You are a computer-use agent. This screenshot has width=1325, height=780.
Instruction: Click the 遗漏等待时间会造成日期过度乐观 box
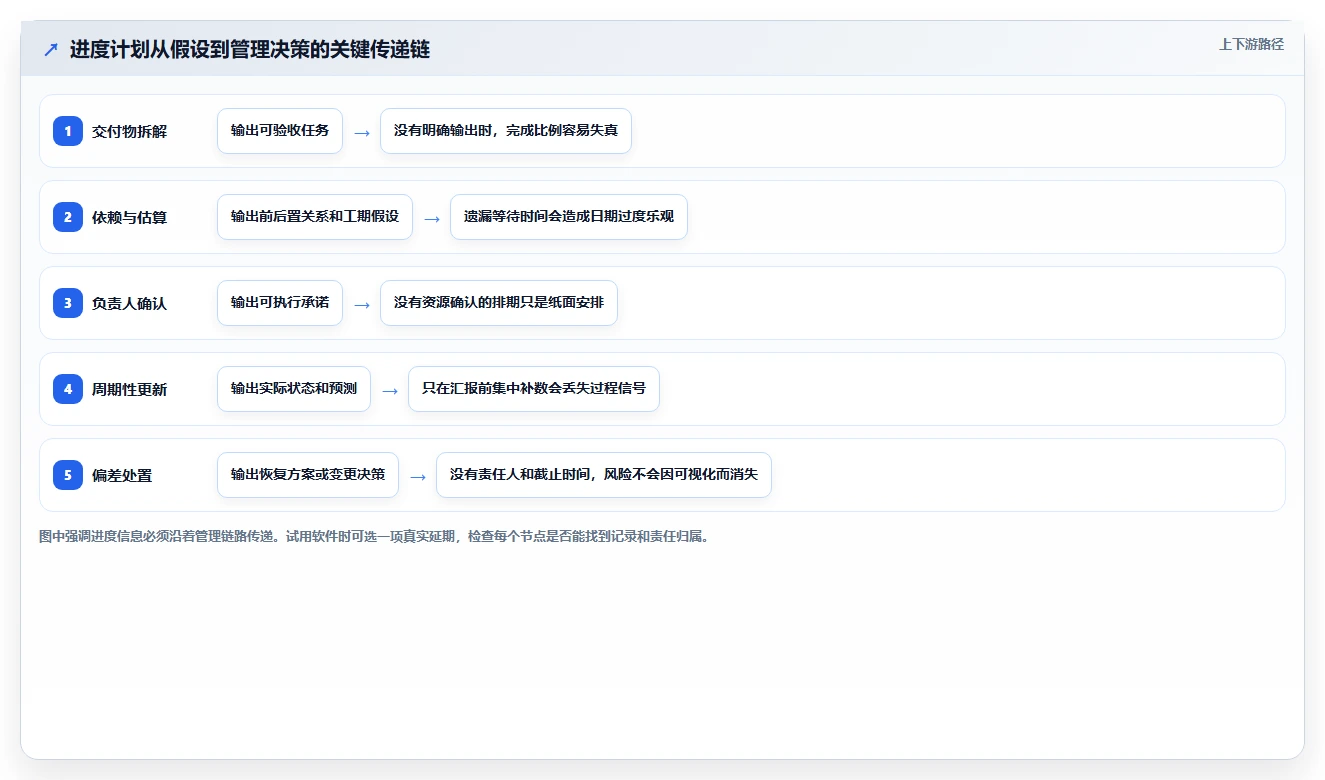point(569,217)
